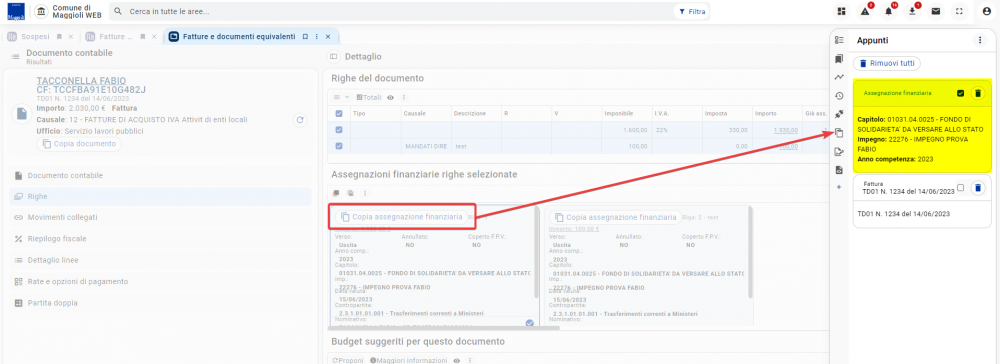Click the Comune institution building icon
Viewport: 1000px width, 364px height.
41,11
